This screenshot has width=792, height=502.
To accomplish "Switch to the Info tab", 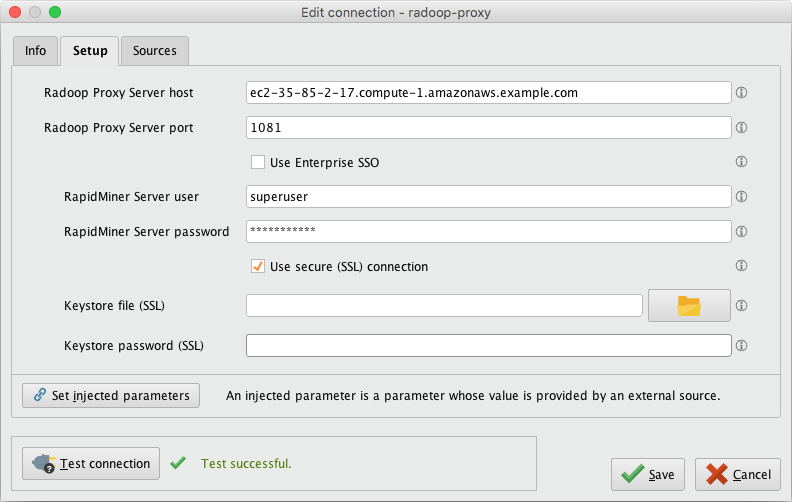I will [x=35, y=51].
